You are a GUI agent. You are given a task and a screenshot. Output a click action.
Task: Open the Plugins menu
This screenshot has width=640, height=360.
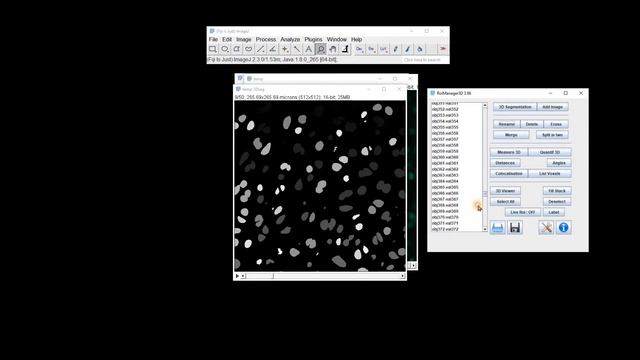(x=313, y=39)
